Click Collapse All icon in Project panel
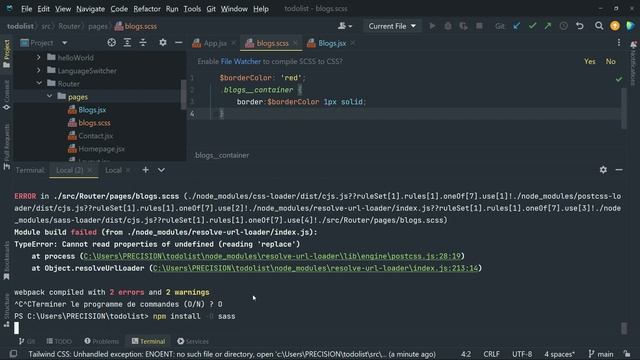Image resolution: width=640 pixels, height=360 pixels. [x=143, y=42]
